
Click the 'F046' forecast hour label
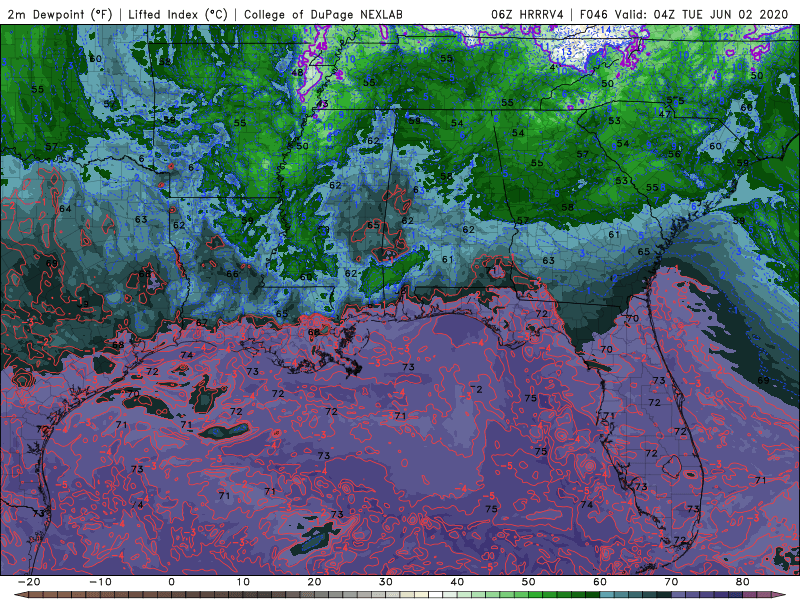tap(594, 14)
